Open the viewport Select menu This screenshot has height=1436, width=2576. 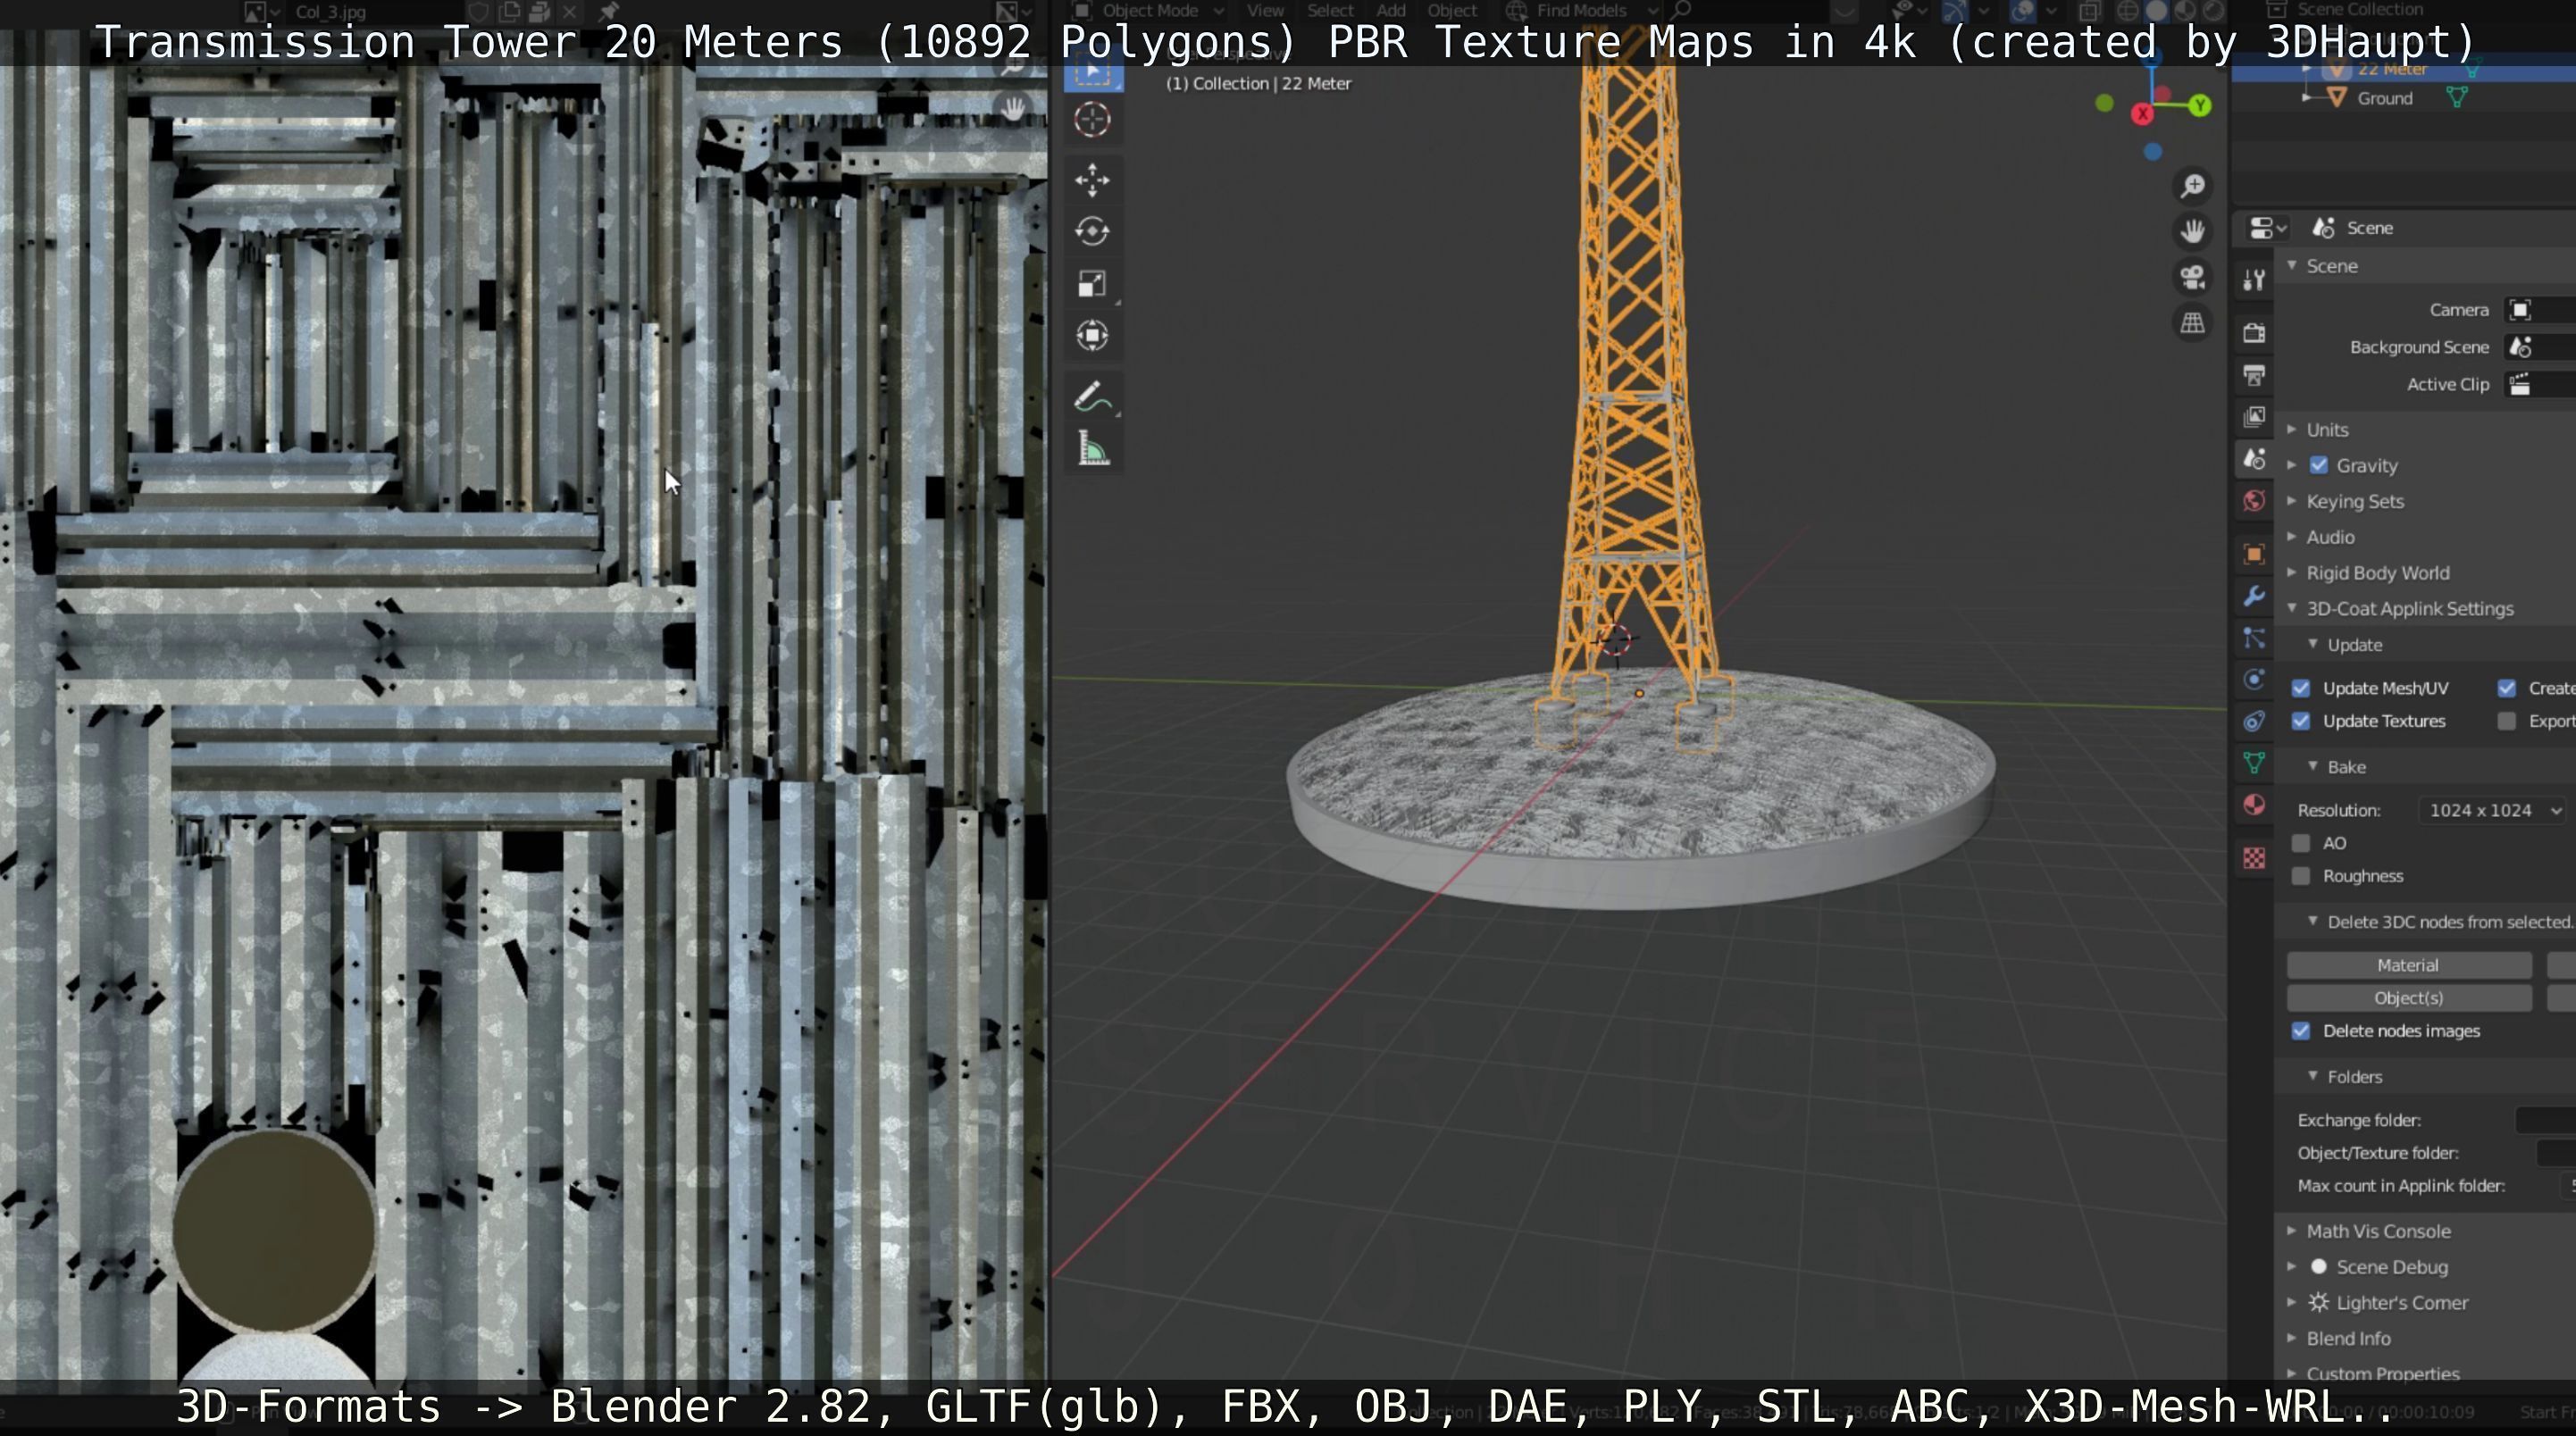[1330, 11]
